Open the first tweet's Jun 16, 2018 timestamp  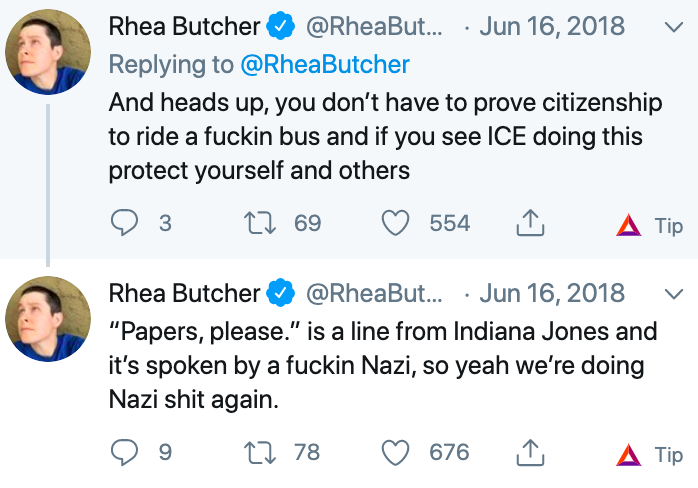pyautogui.click(x=552, y=26)
